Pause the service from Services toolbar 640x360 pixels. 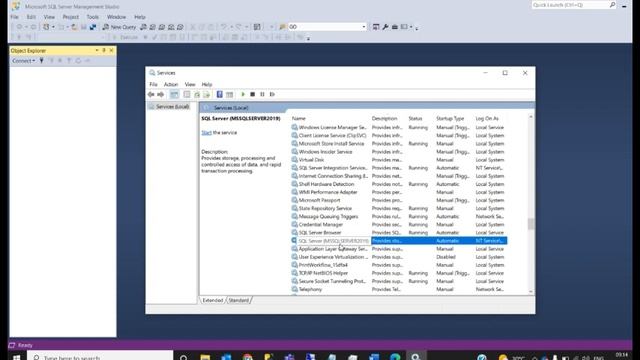point(262,94)
